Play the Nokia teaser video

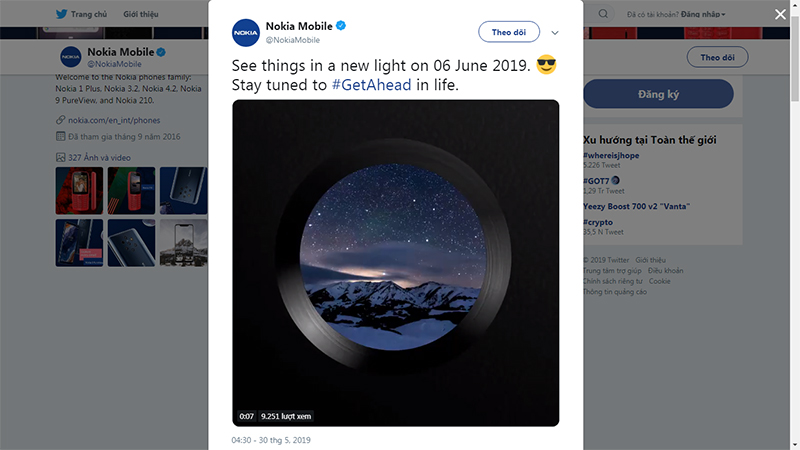pyautogui.click(x=395, y=262)
